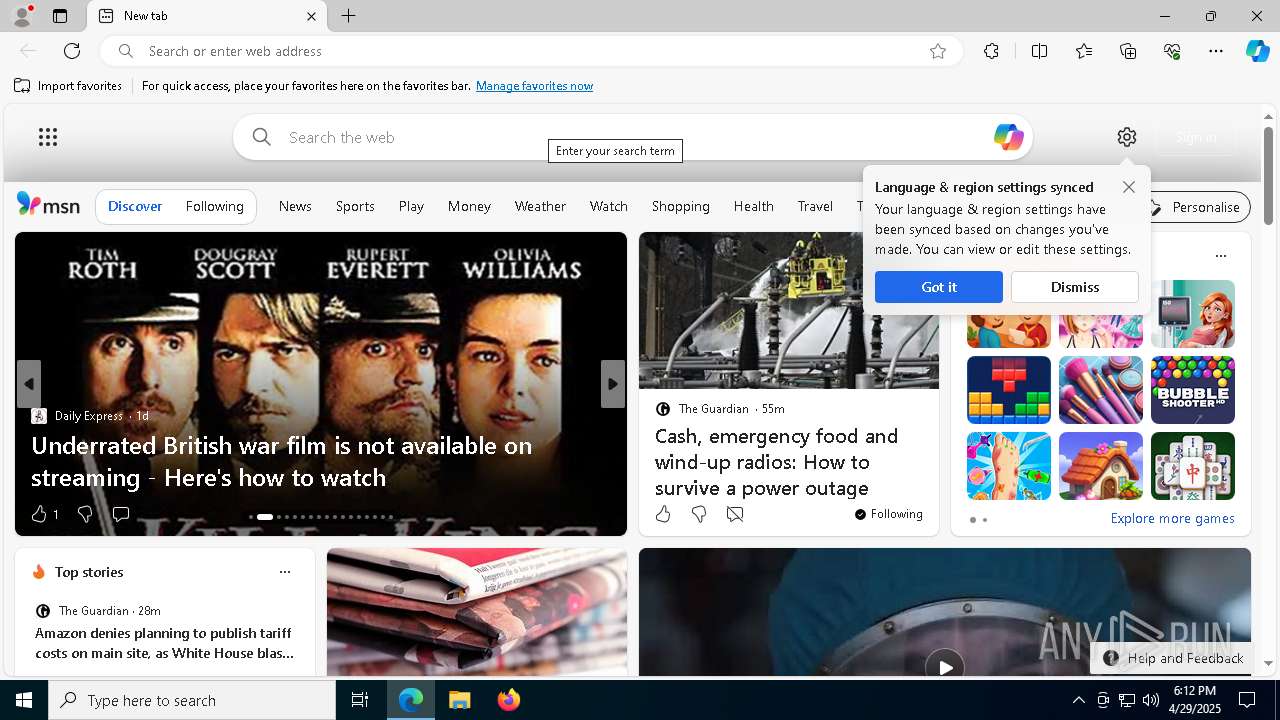The height and width of the screenshot is (720, 1280).
Task: Switch to the Discover tab
Action: point(135,206)
